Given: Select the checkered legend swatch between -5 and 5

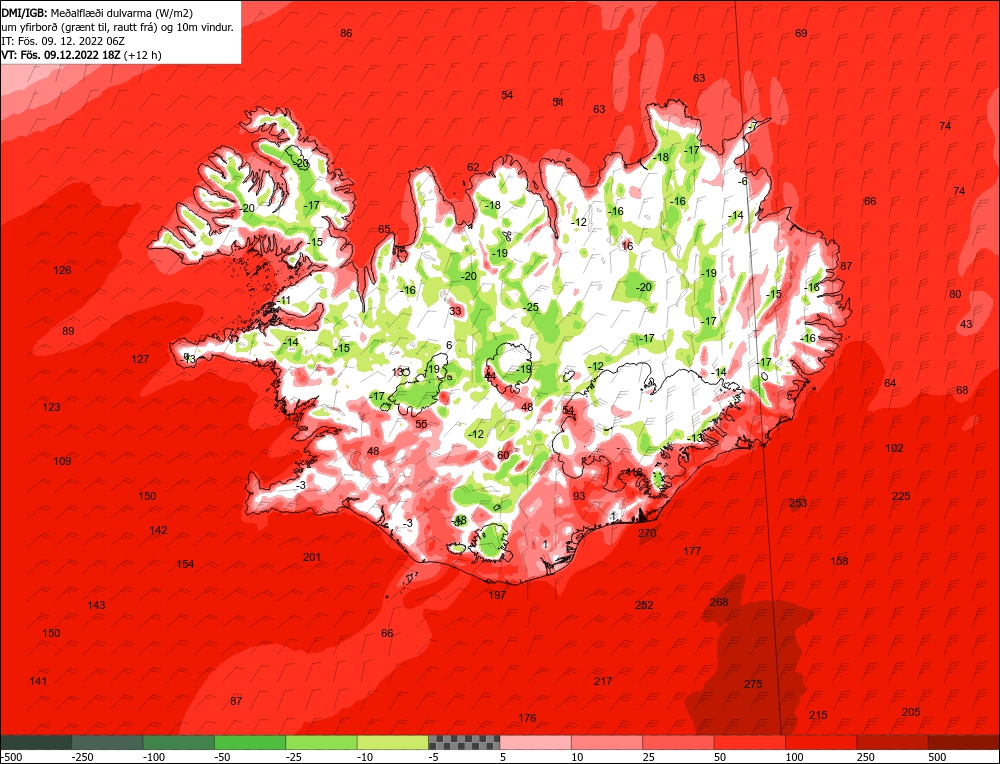Looking at the screenshot, I should (x=464, y=742).
